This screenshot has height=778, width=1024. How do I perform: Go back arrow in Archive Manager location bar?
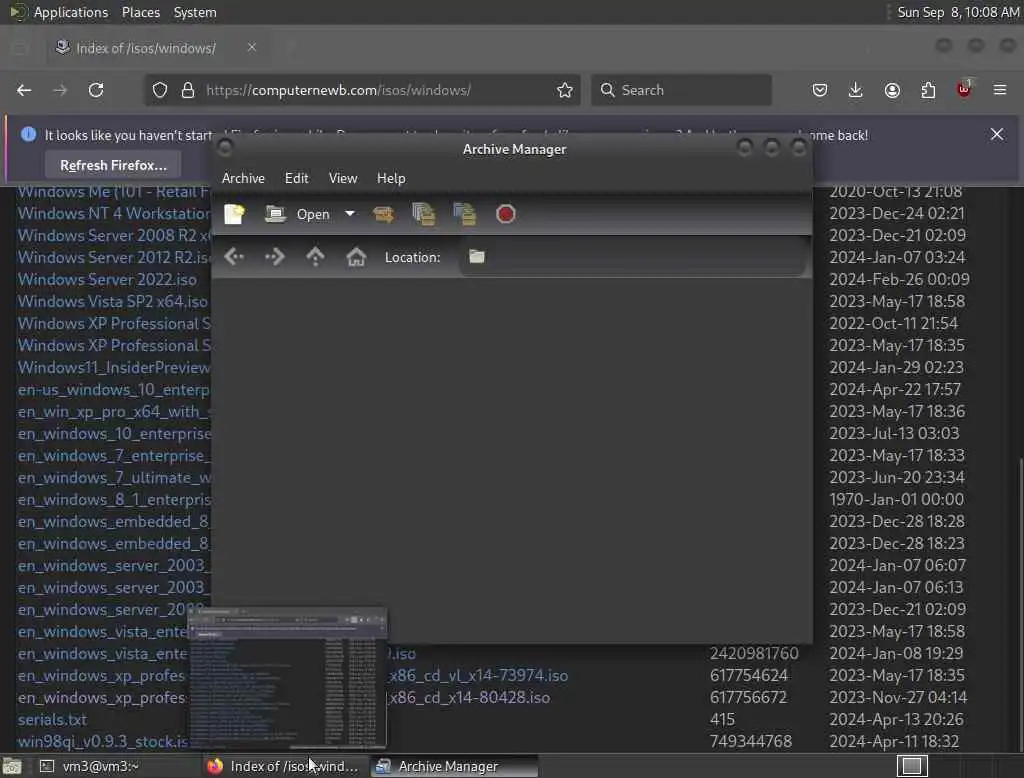234,257
